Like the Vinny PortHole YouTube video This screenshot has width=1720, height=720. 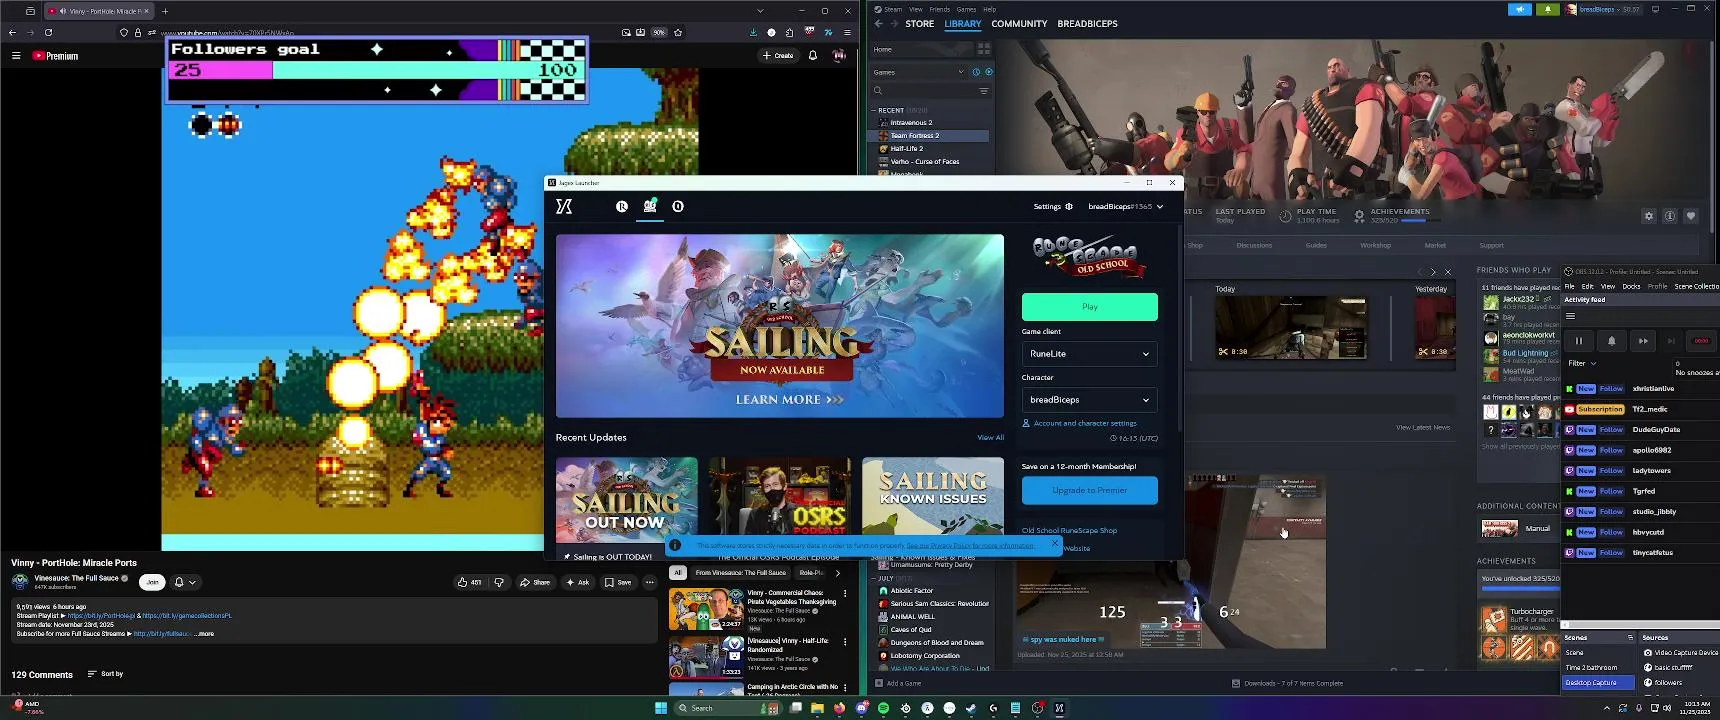tap(469, 582)
